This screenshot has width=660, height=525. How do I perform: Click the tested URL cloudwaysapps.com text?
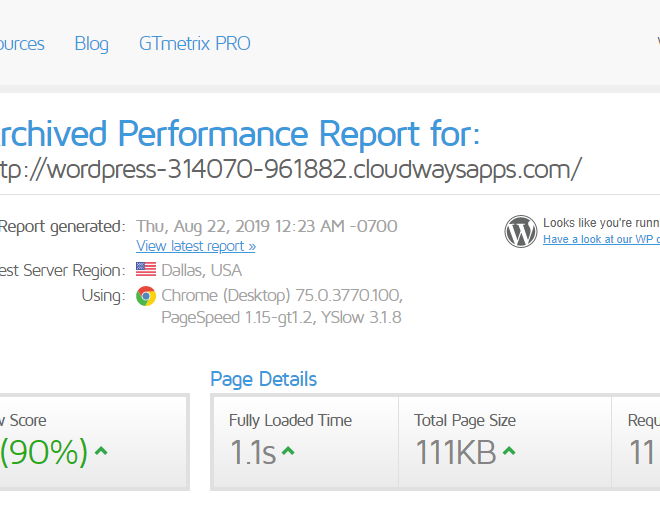pyautogui.click(x=291, y=170)
